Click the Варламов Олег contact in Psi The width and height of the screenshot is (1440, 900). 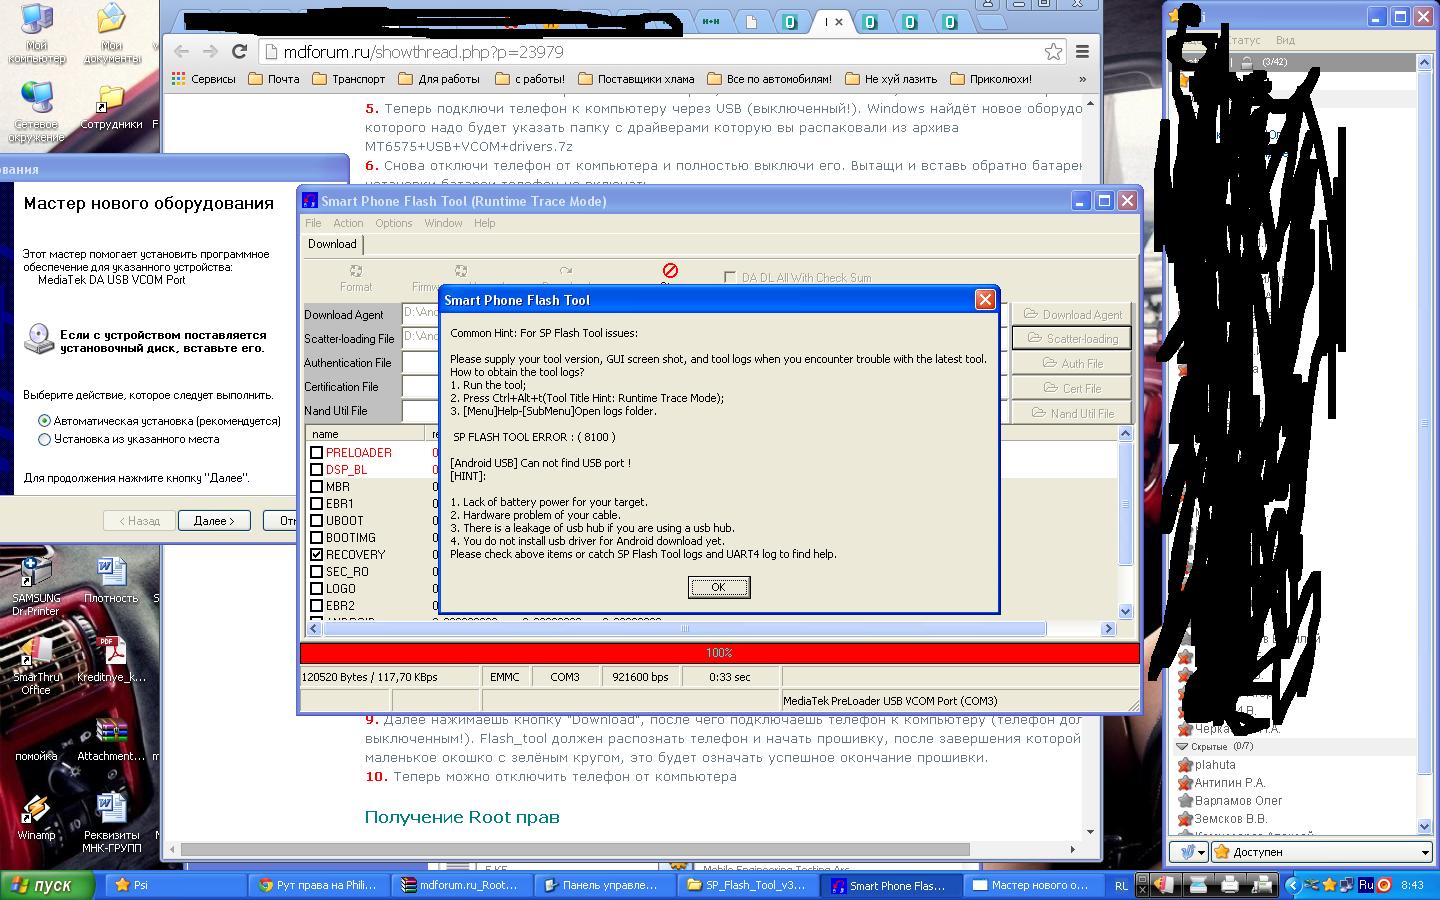(1238, 801)
